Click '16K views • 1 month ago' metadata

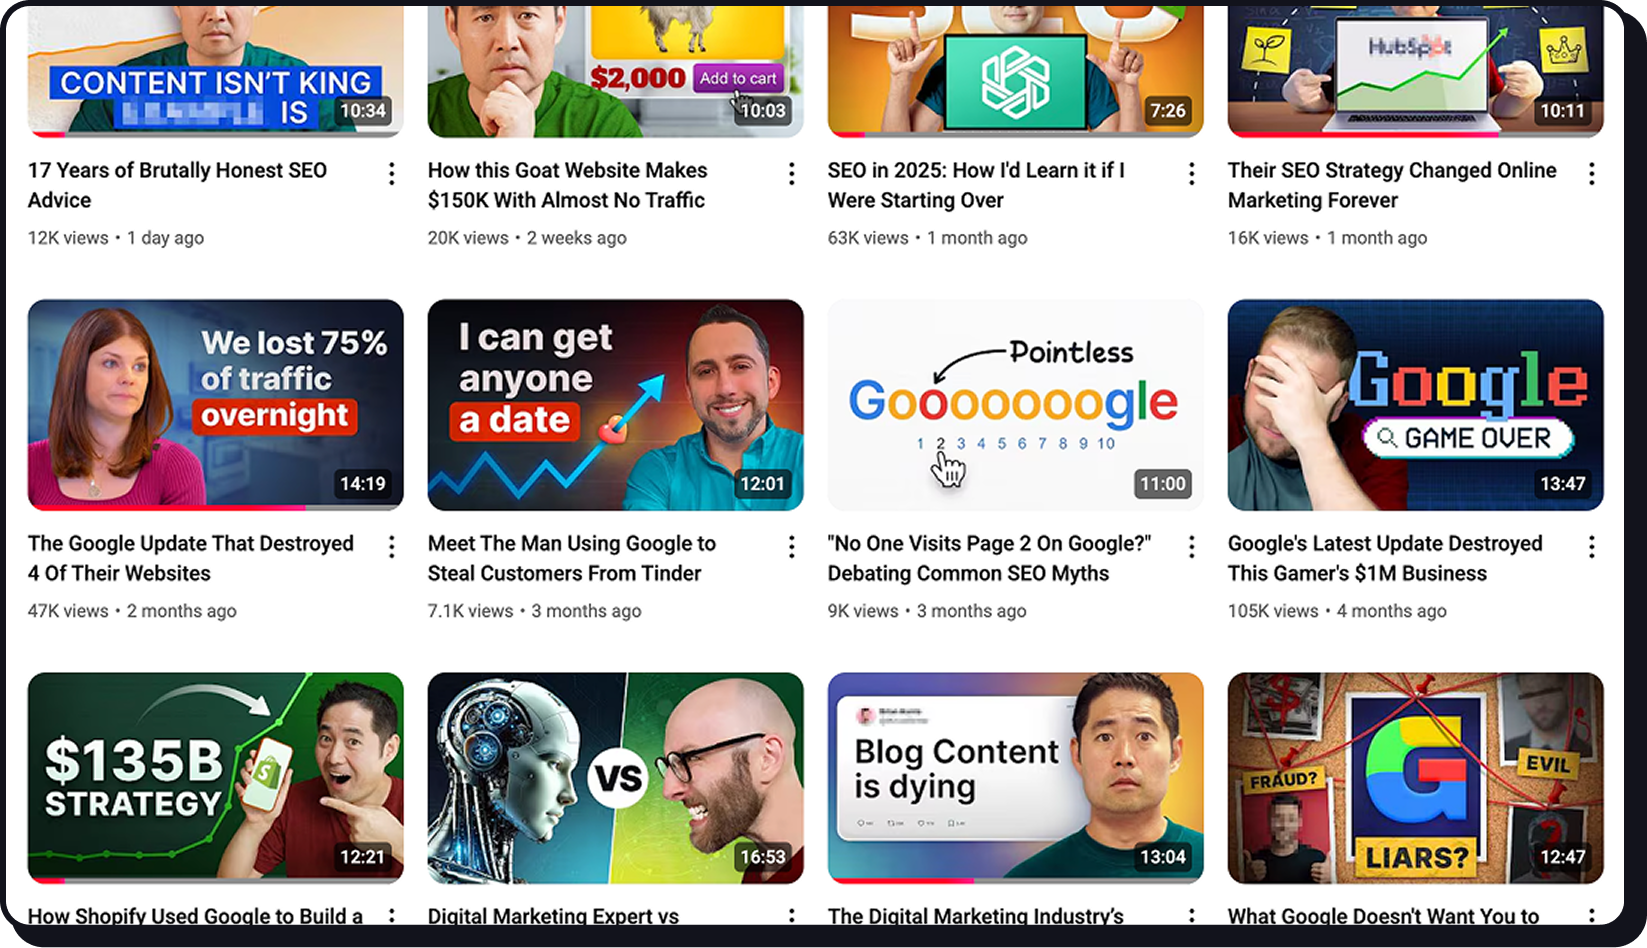1327,238
